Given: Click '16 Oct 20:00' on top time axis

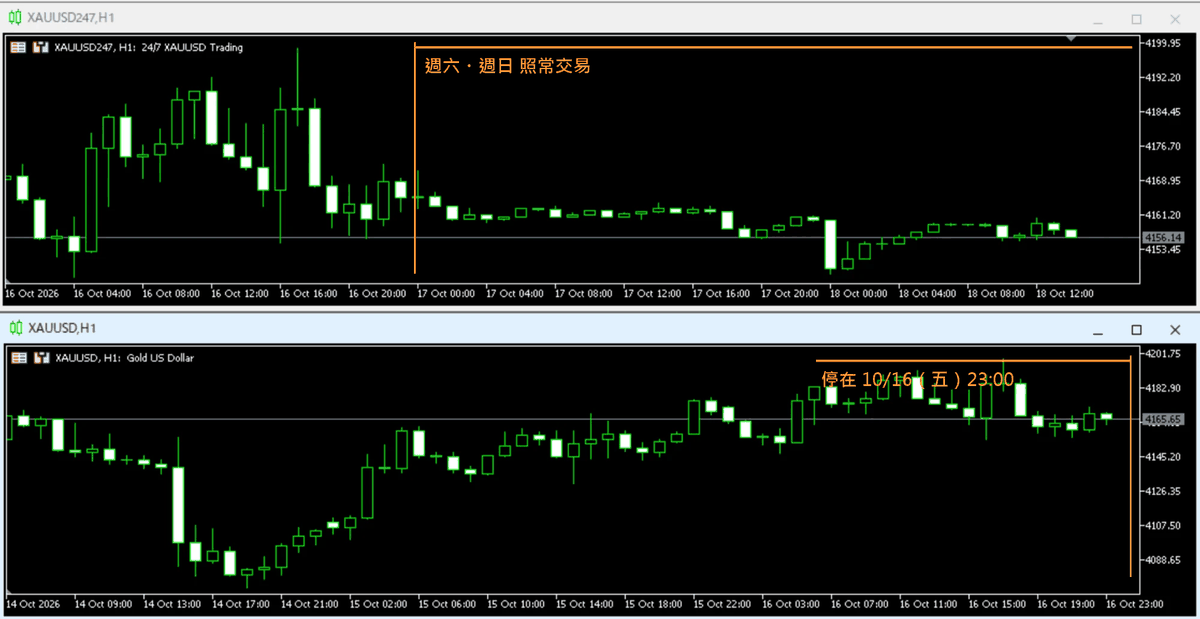Looking at the screenshot, I should coord(375,294).
